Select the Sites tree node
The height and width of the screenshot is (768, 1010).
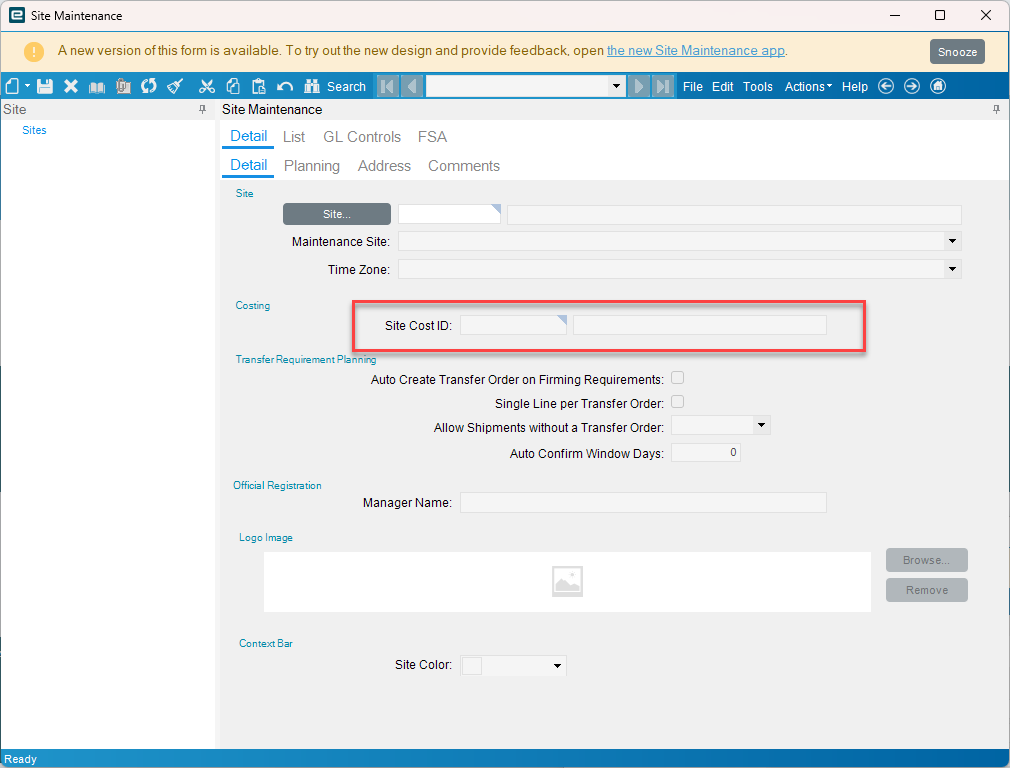pos(34,130)
